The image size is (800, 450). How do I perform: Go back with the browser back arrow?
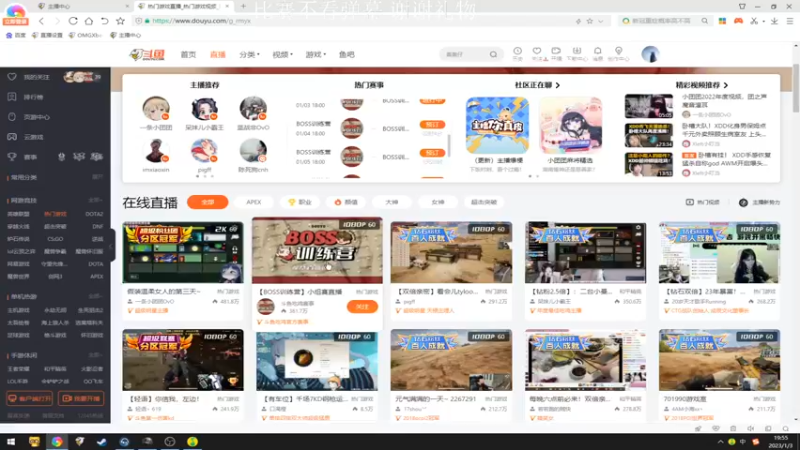[x=41, y=21]
